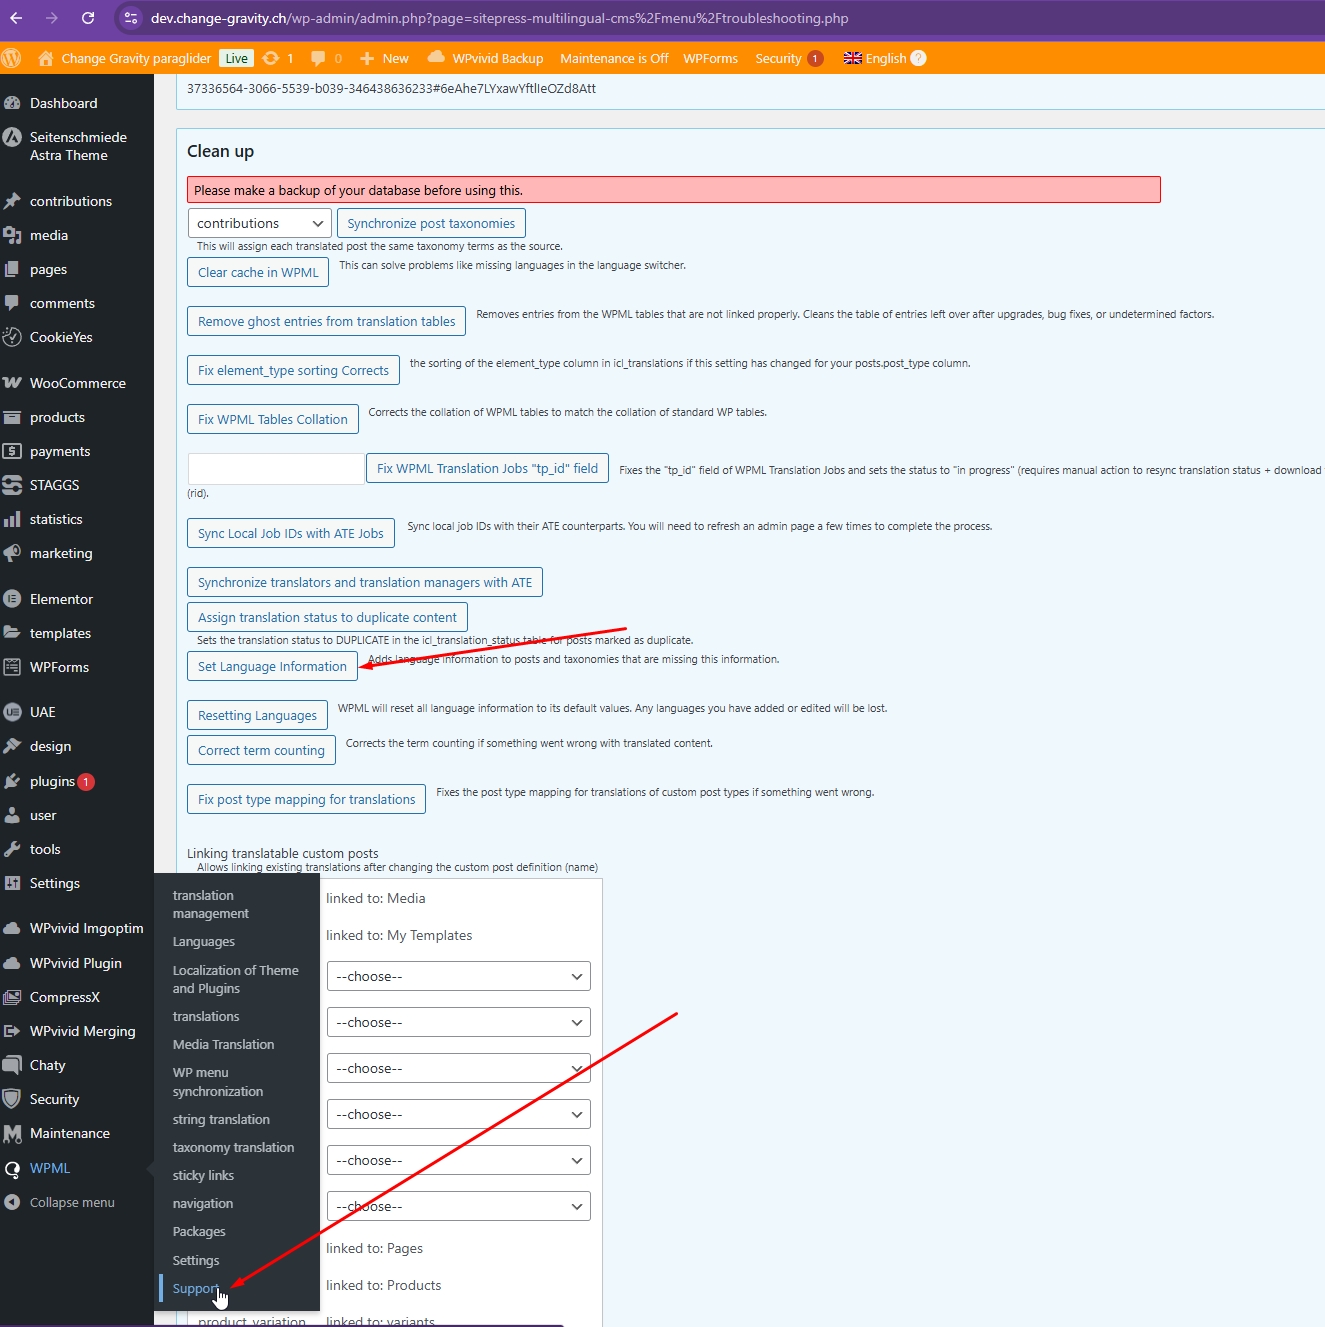Click the WordPress logo in admin bar
The width and height of the screenshot is (1325, 1327).
[x=12, y=58]
